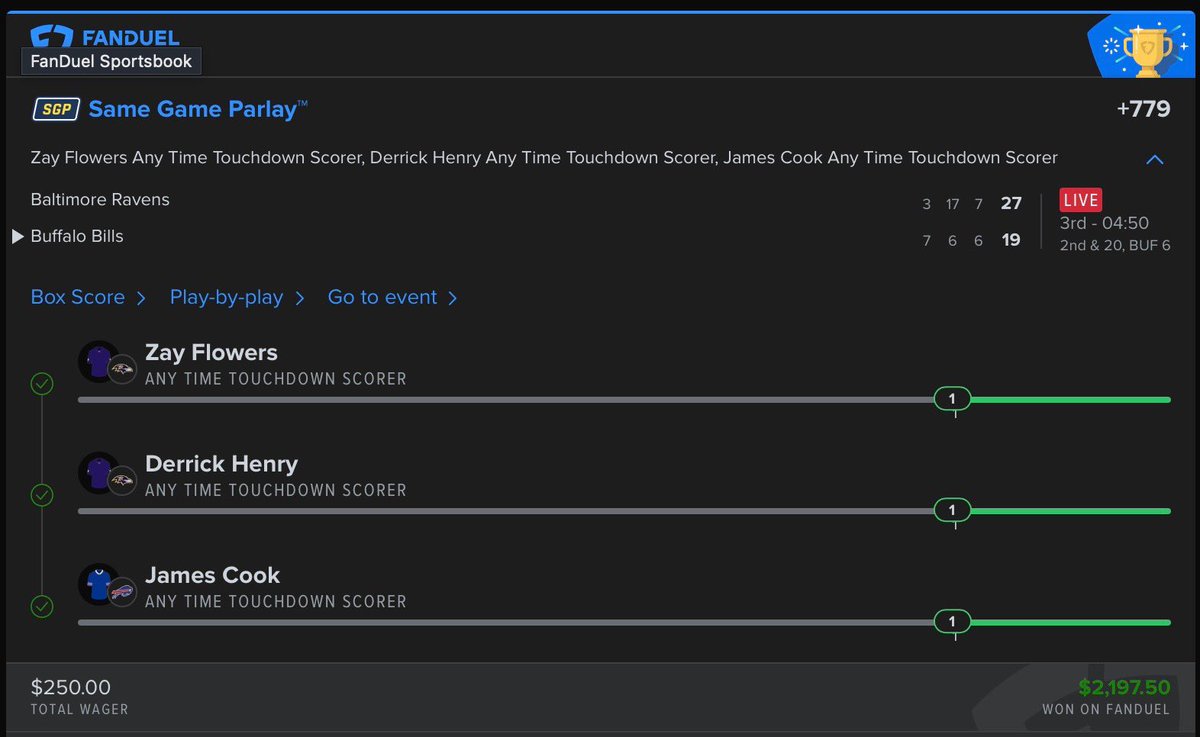Click the 3rd - 04:50 game clock

[1104, 223]
